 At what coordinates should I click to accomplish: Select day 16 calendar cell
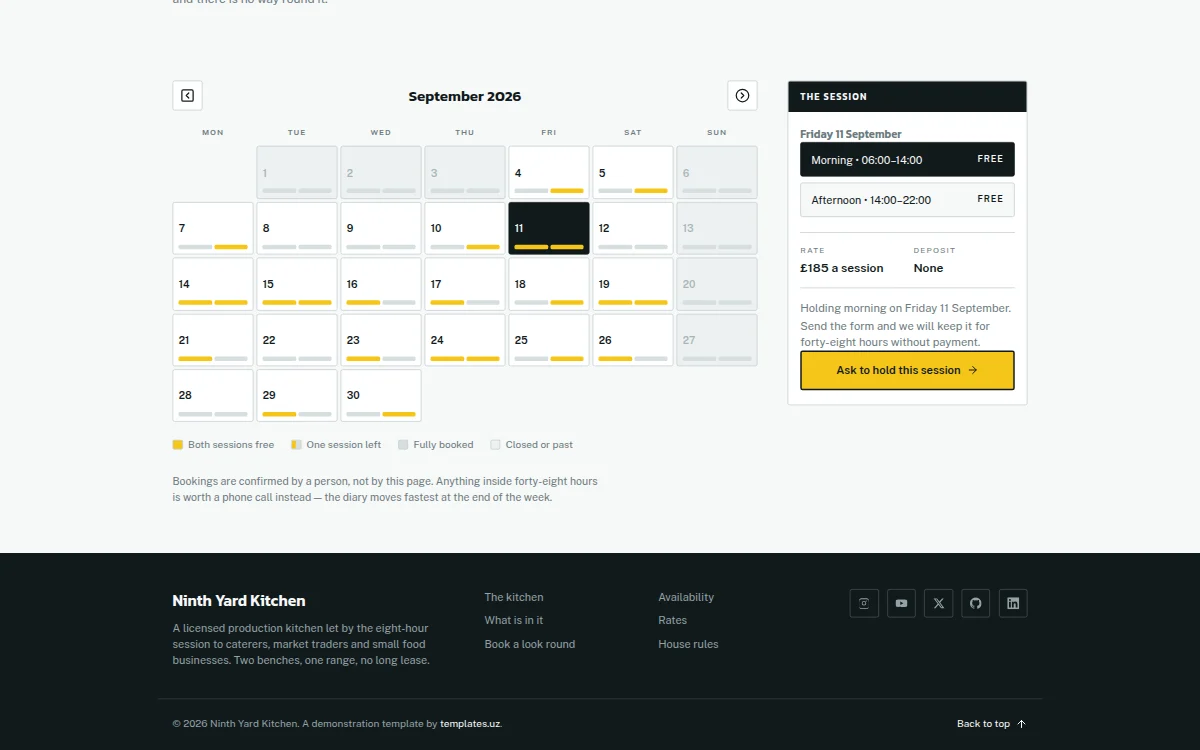click(x=381, y=284)
